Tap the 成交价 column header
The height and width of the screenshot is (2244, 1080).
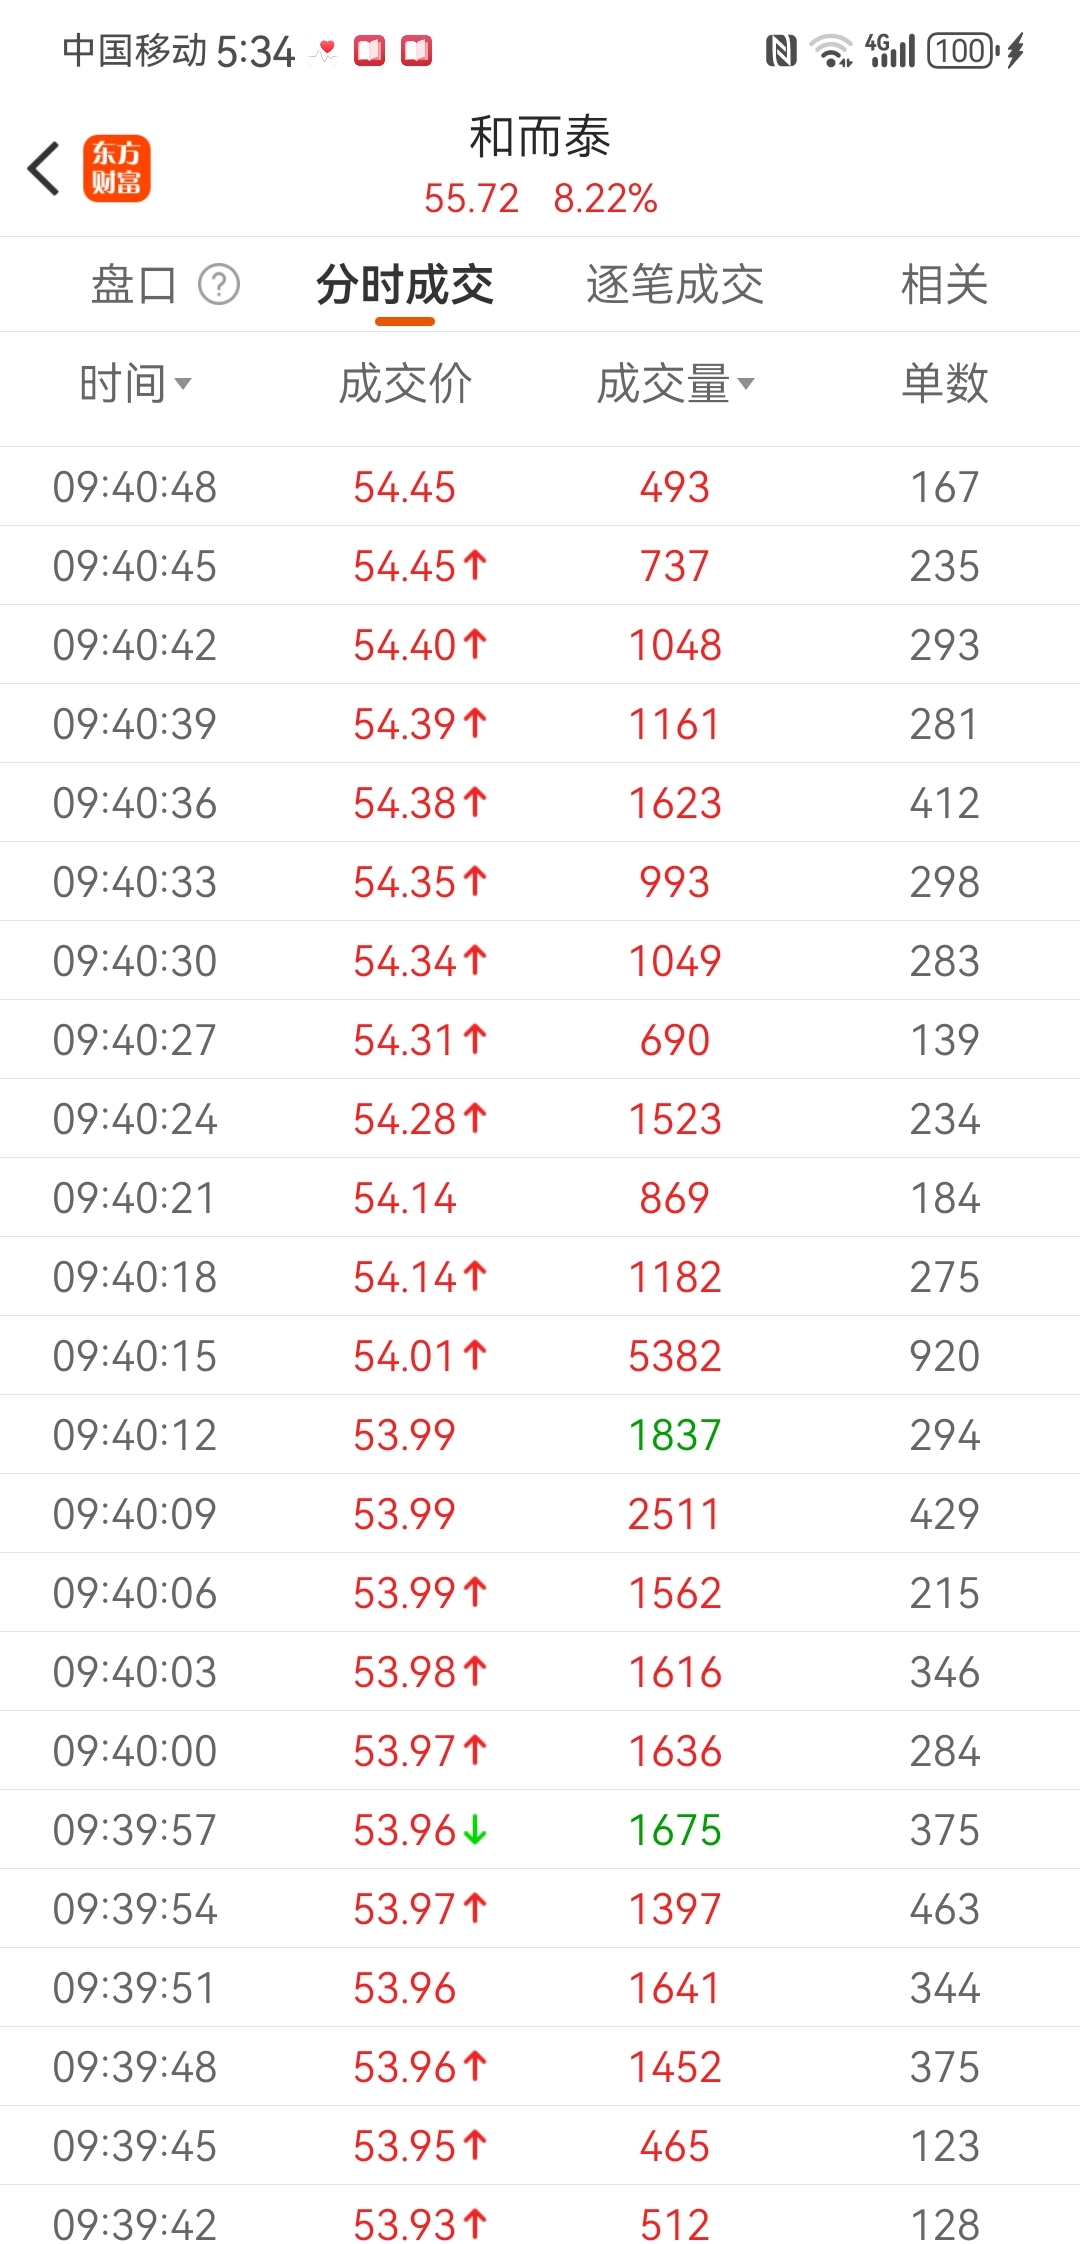[405, 384]
